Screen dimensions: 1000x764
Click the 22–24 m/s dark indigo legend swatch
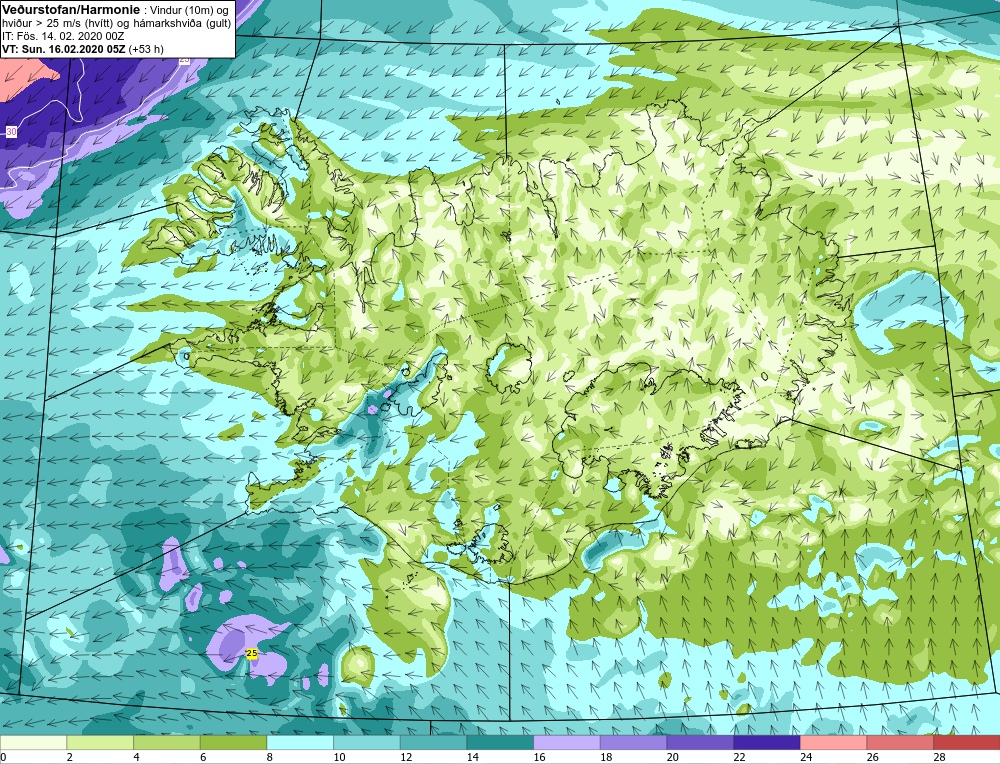coord(767,742)
